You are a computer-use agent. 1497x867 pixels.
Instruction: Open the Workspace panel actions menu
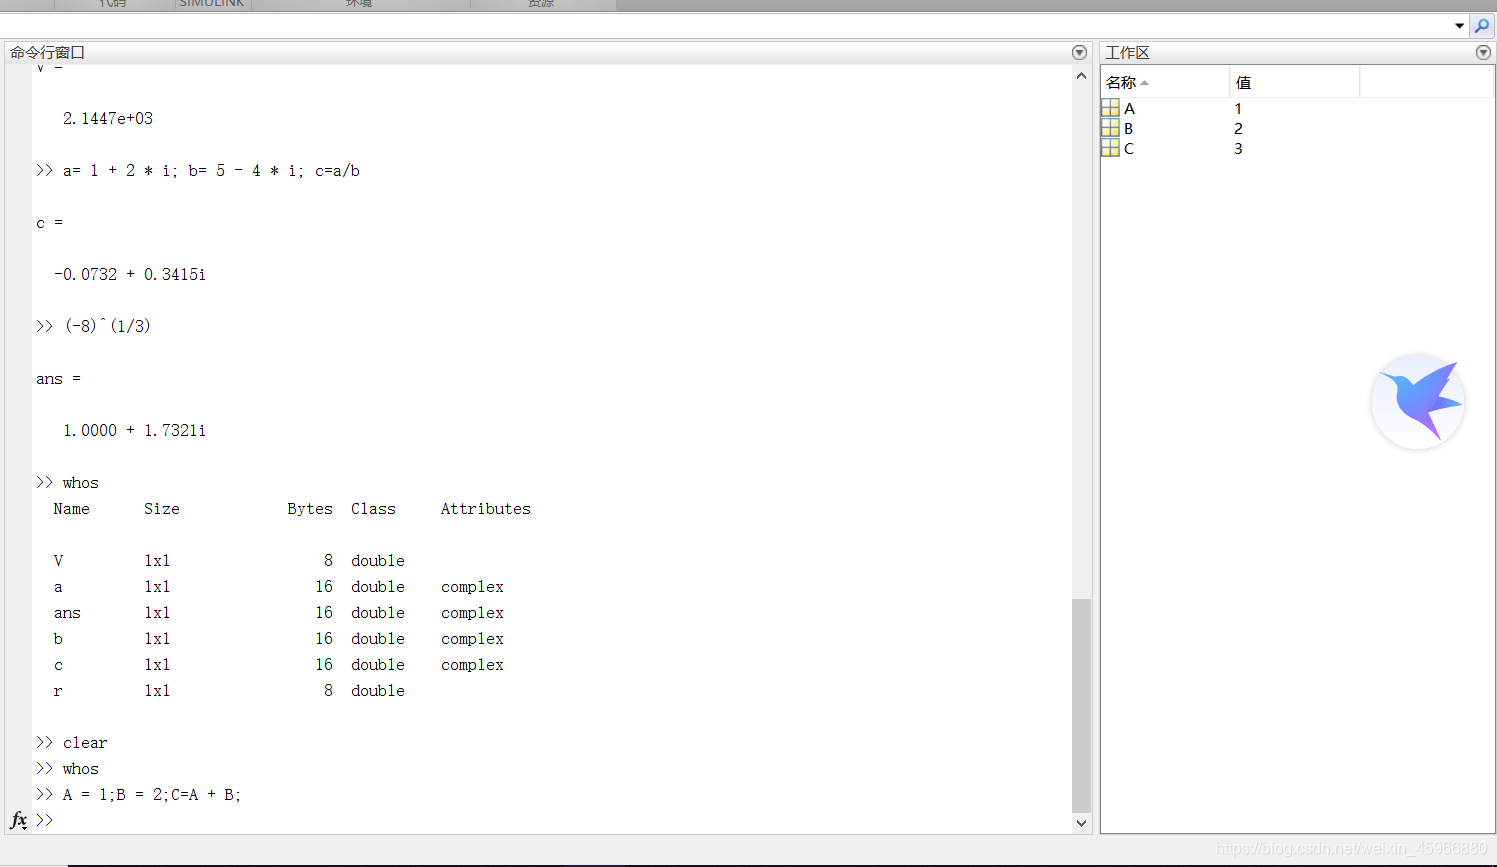click(x=1483, y=53)
